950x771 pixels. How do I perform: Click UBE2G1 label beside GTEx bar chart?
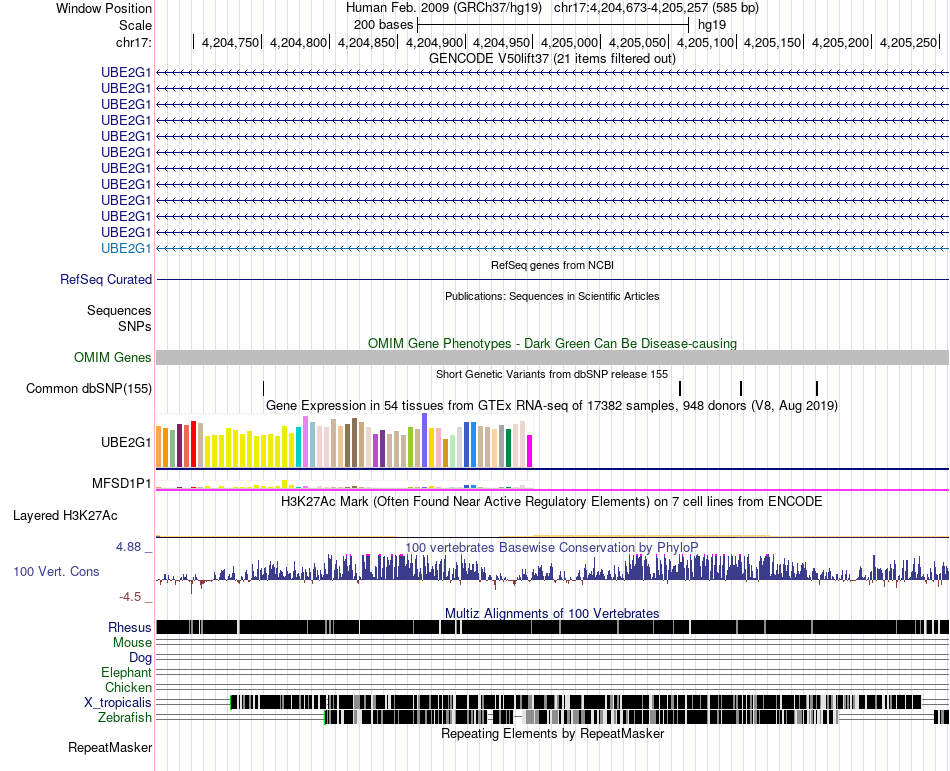[x=126, y=442]
